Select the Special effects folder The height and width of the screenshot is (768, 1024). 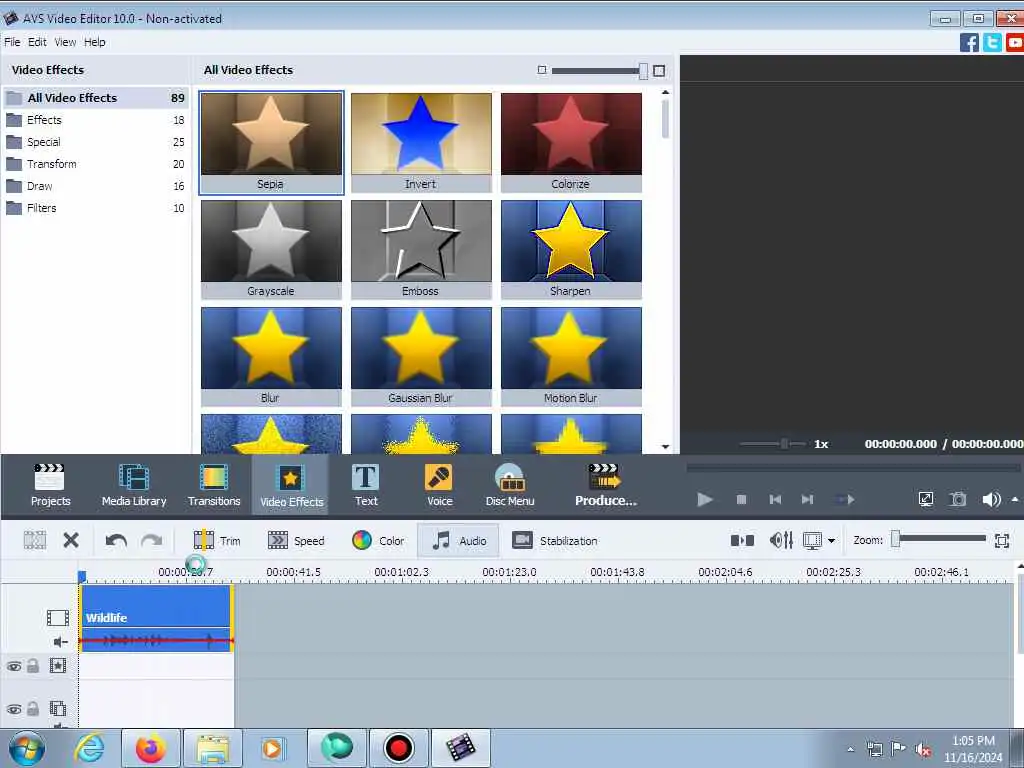[x=95, y=142]
